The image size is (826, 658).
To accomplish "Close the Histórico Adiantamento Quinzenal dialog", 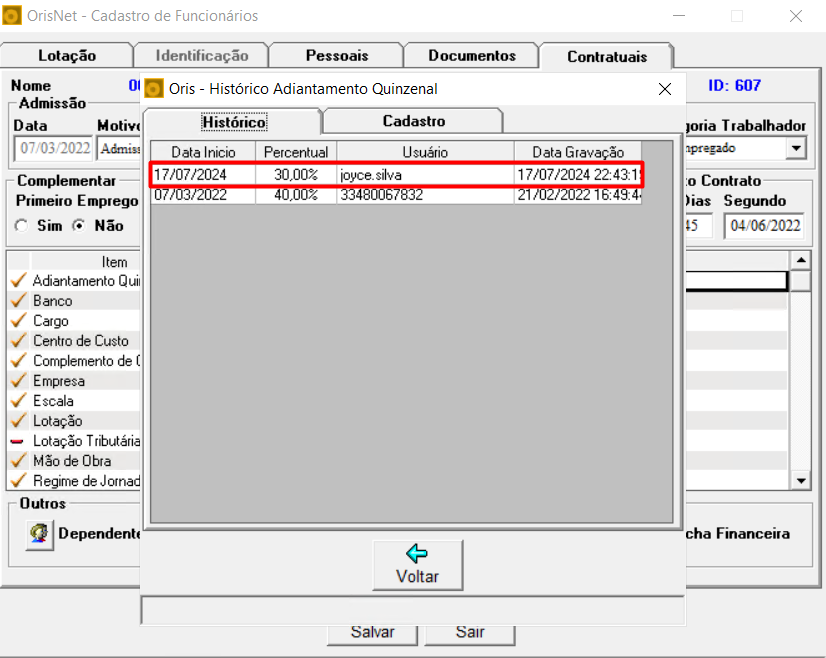I will (x=665, y=89).
